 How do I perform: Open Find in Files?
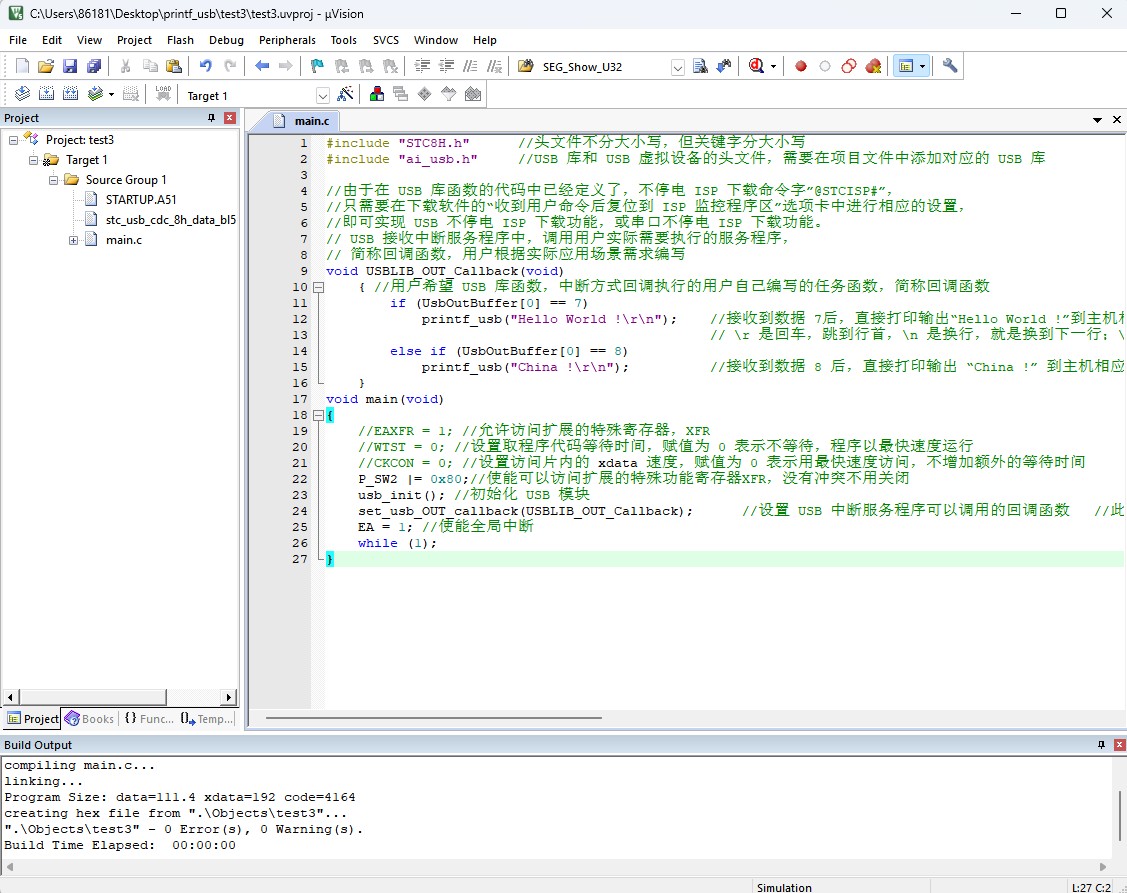tap(525, 67)
